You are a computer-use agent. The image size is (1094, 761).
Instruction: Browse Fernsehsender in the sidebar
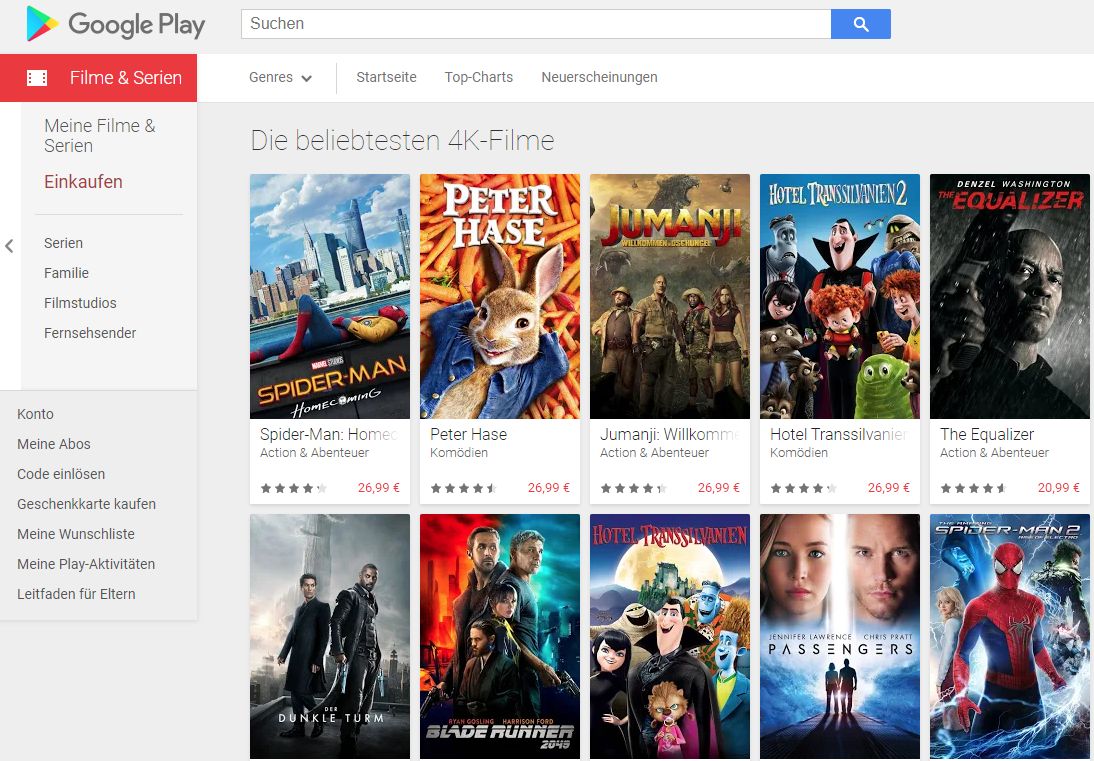click(90, 333)
